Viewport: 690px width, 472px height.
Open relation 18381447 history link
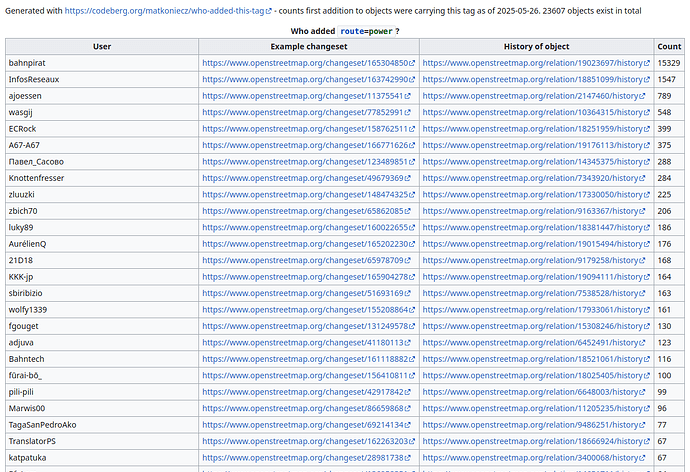(536, 227)
